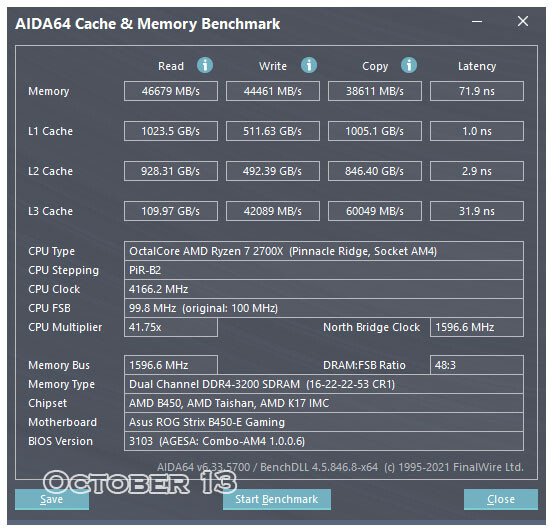Screen dimensions: 555x532
Task: Select the L1 Cache Read value field
Action: pos(171,131)
